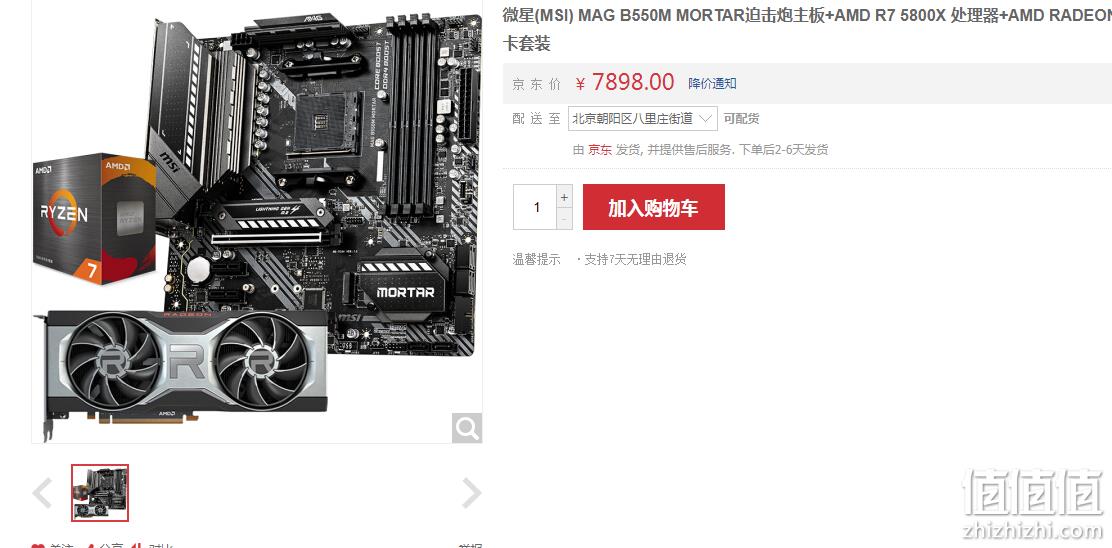Open the 降价通知 price alert link
Viewport: 1112px width, 548px height.
coord(712,84)
